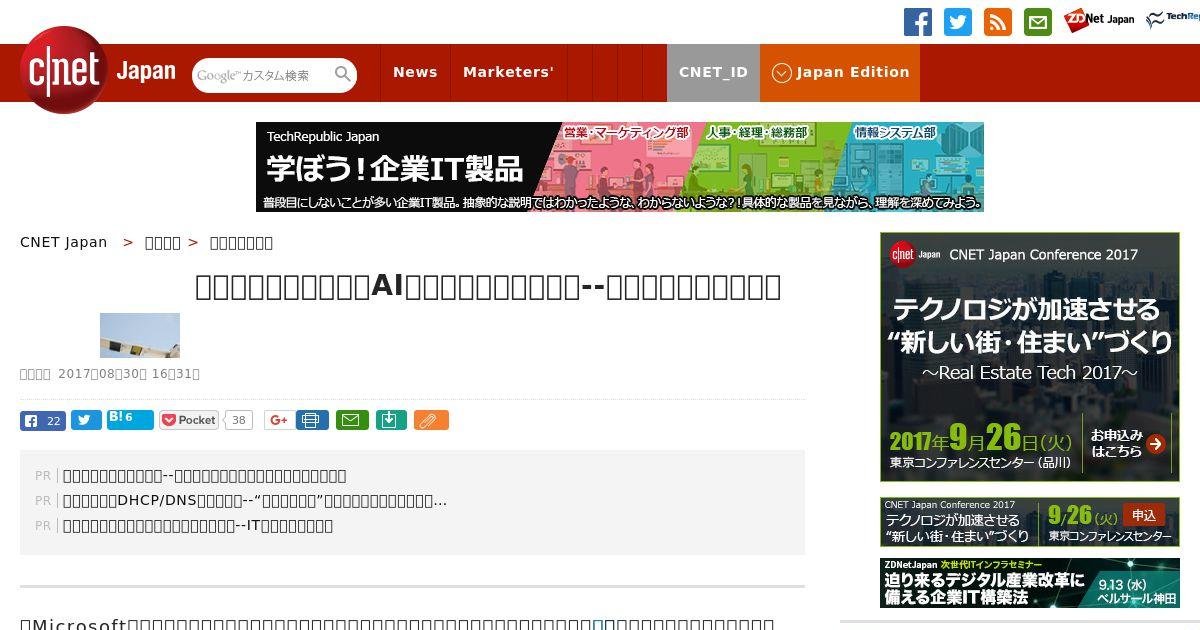This screenshot has height=630, width=1200.
Task: Click the CNET Japan logo
Action: pyautogui.click(x=98, y=70)
